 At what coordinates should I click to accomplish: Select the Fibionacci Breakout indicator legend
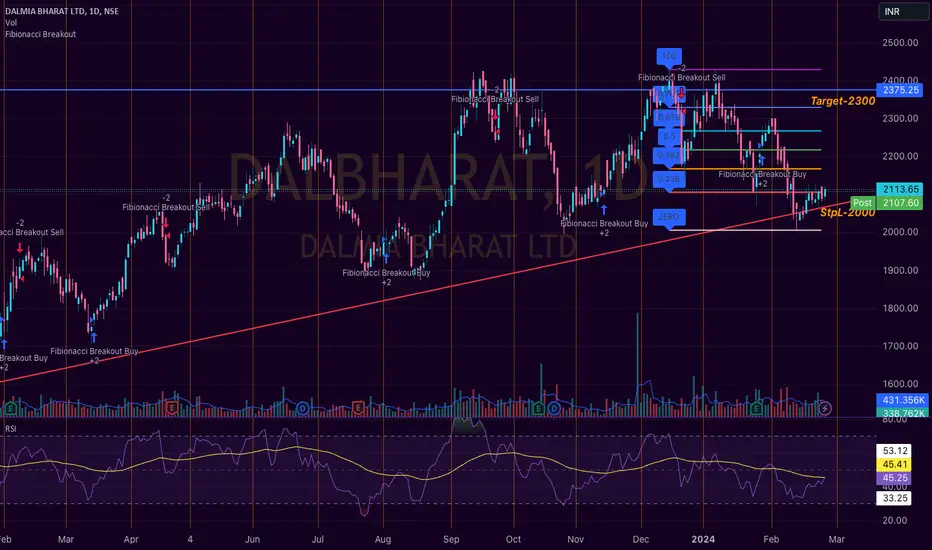pyautogui.click(x=40, y=34)
